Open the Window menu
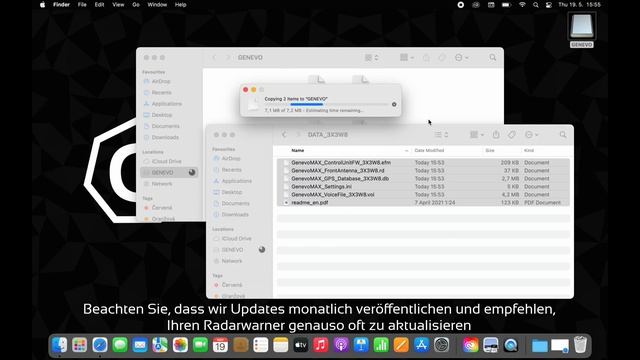The image size is (640, 360). [x=157, y=5]
